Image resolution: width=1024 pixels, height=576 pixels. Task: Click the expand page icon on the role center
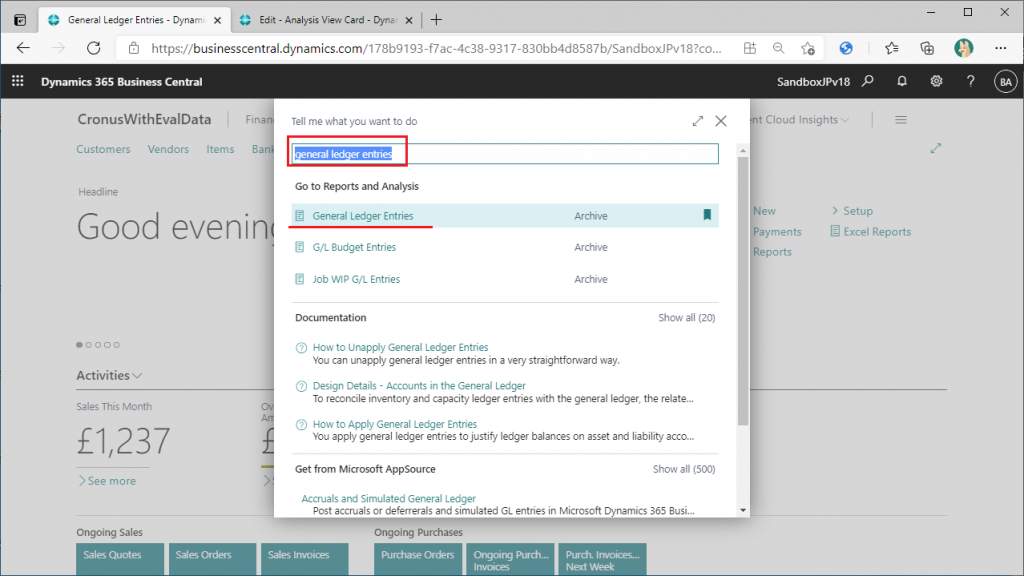[x=936, y=148]
